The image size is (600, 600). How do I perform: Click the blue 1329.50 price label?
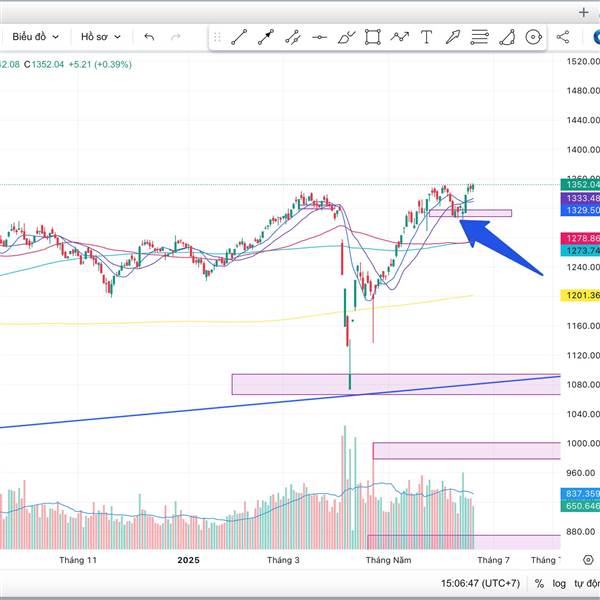[580, 210]
